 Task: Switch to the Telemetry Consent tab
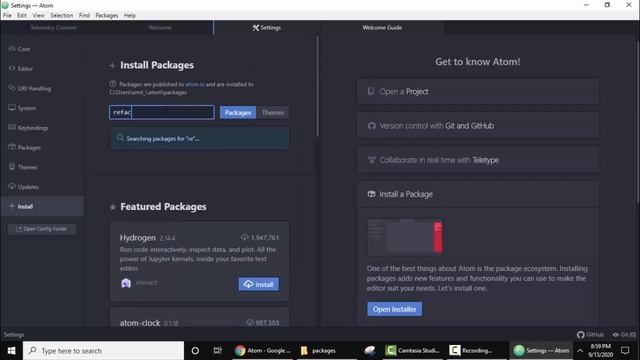[53, 28]
